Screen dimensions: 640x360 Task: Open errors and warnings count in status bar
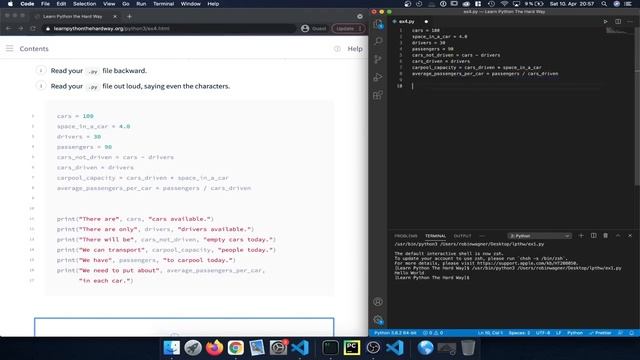[433, 333]
